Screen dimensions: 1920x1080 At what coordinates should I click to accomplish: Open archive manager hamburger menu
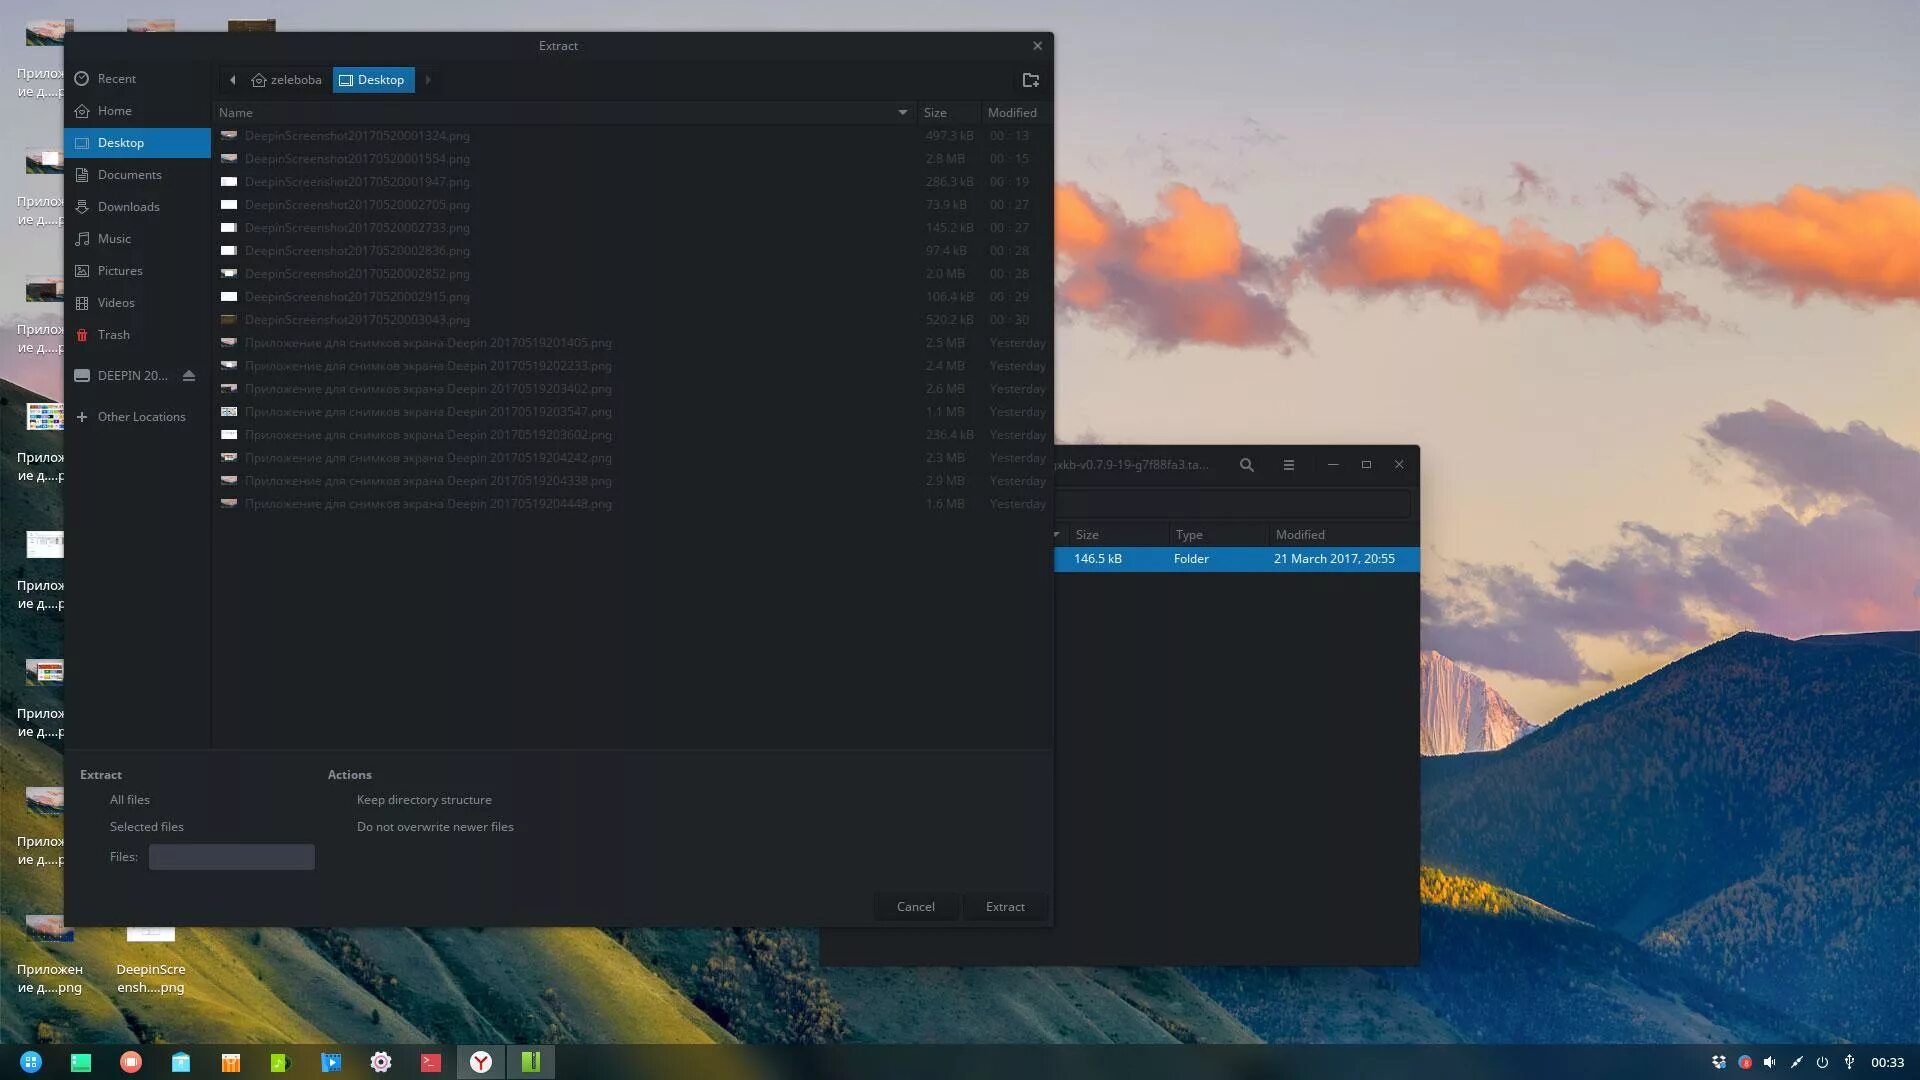[1288, 465]
